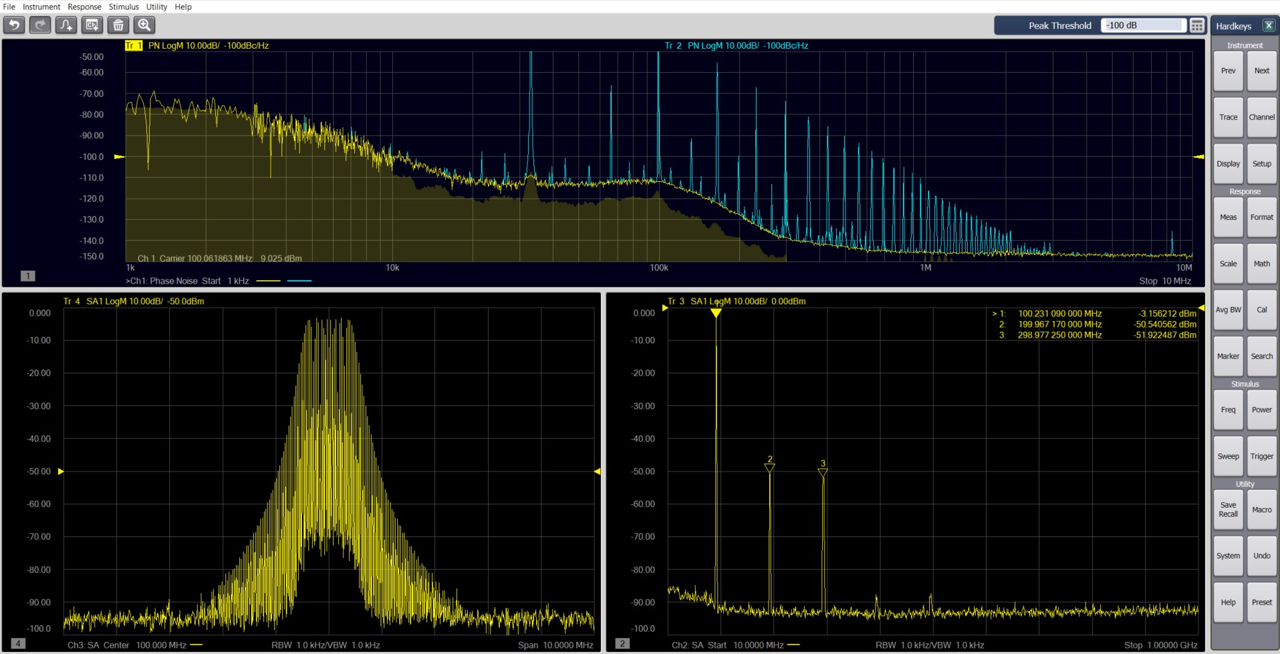
Task: Click the Undo arrow icon on the toolbar
Action: pyautogui.click(x=13, y=25)
